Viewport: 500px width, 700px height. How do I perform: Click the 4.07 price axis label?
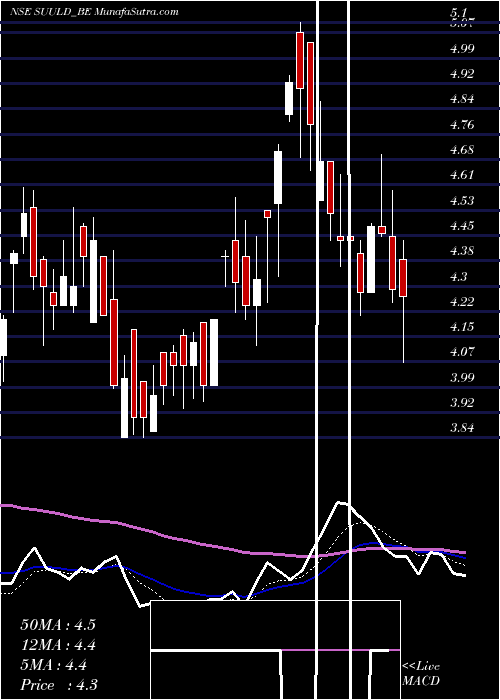[462, 351]
